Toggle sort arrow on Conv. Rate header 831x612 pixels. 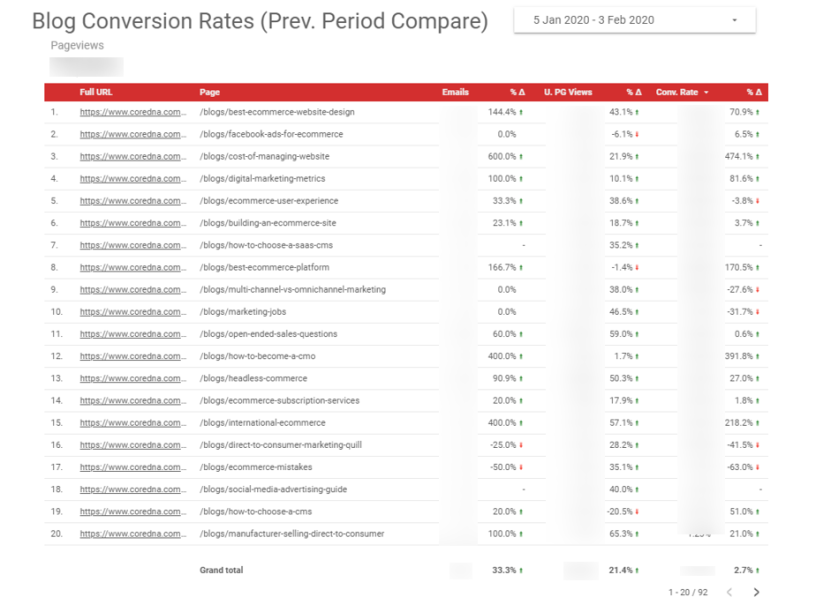point(706,92)
